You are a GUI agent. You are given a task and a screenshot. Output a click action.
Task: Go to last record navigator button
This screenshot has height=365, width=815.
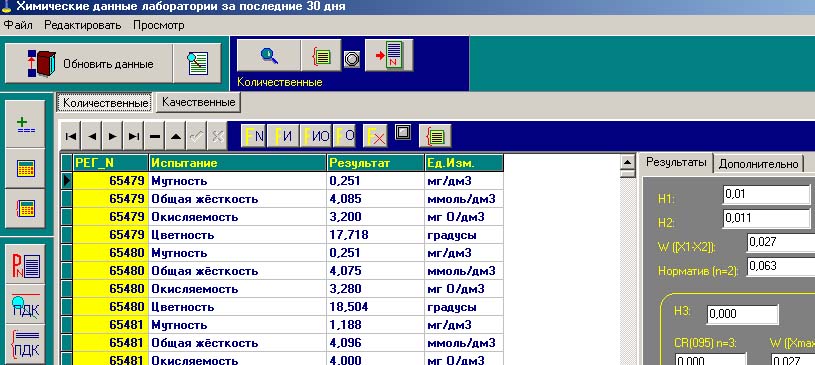(134, 136)
